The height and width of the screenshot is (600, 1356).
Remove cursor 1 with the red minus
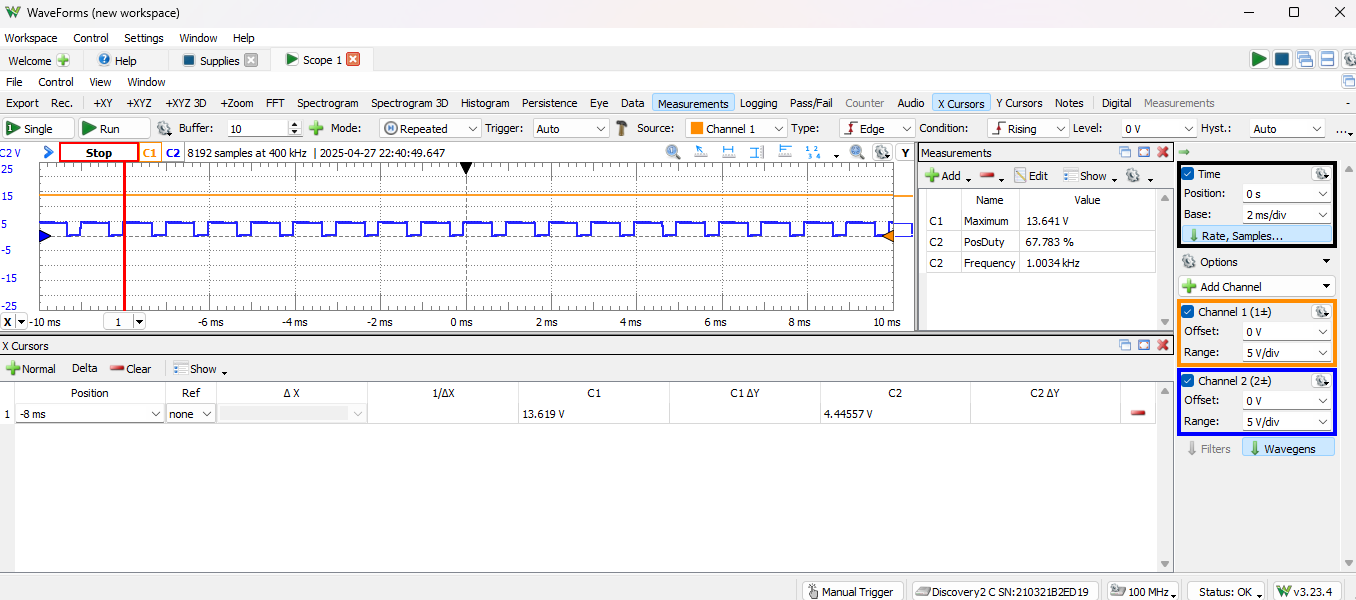click(1138, 414)
